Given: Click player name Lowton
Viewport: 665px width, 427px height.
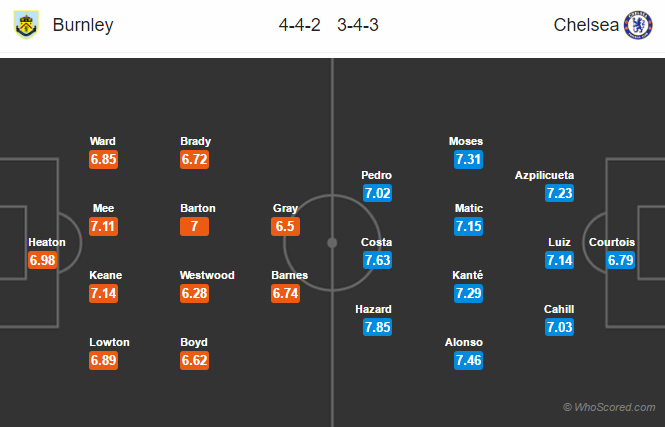Looking at the screenshot, I should click(x=108, y=342).
